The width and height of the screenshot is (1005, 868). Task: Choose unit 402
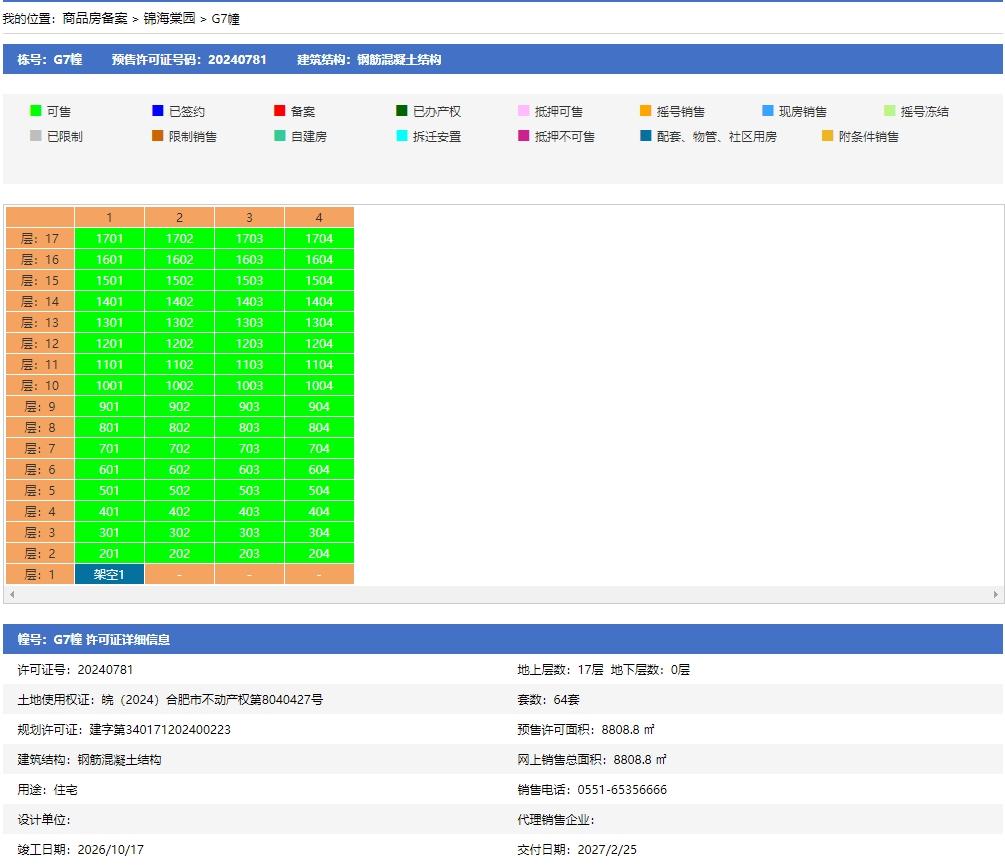(x=179, y=512)
